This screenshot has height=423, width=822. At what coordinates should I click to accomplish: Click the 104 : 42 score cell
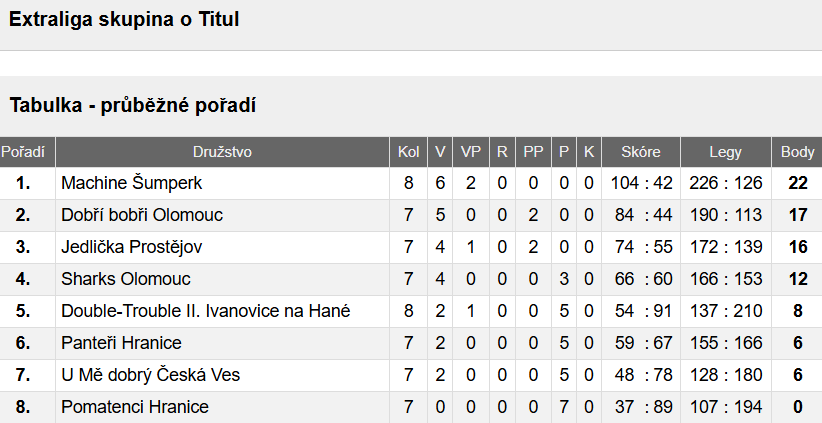[x=641, y=183]
